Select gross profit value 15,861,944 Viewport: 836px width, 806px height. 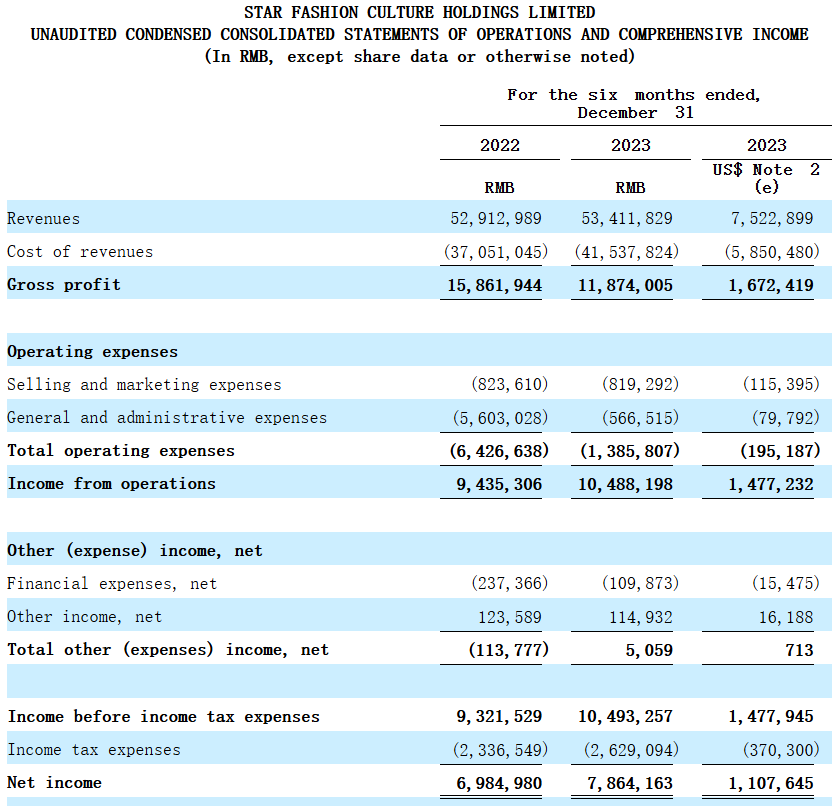click(495, 285)
